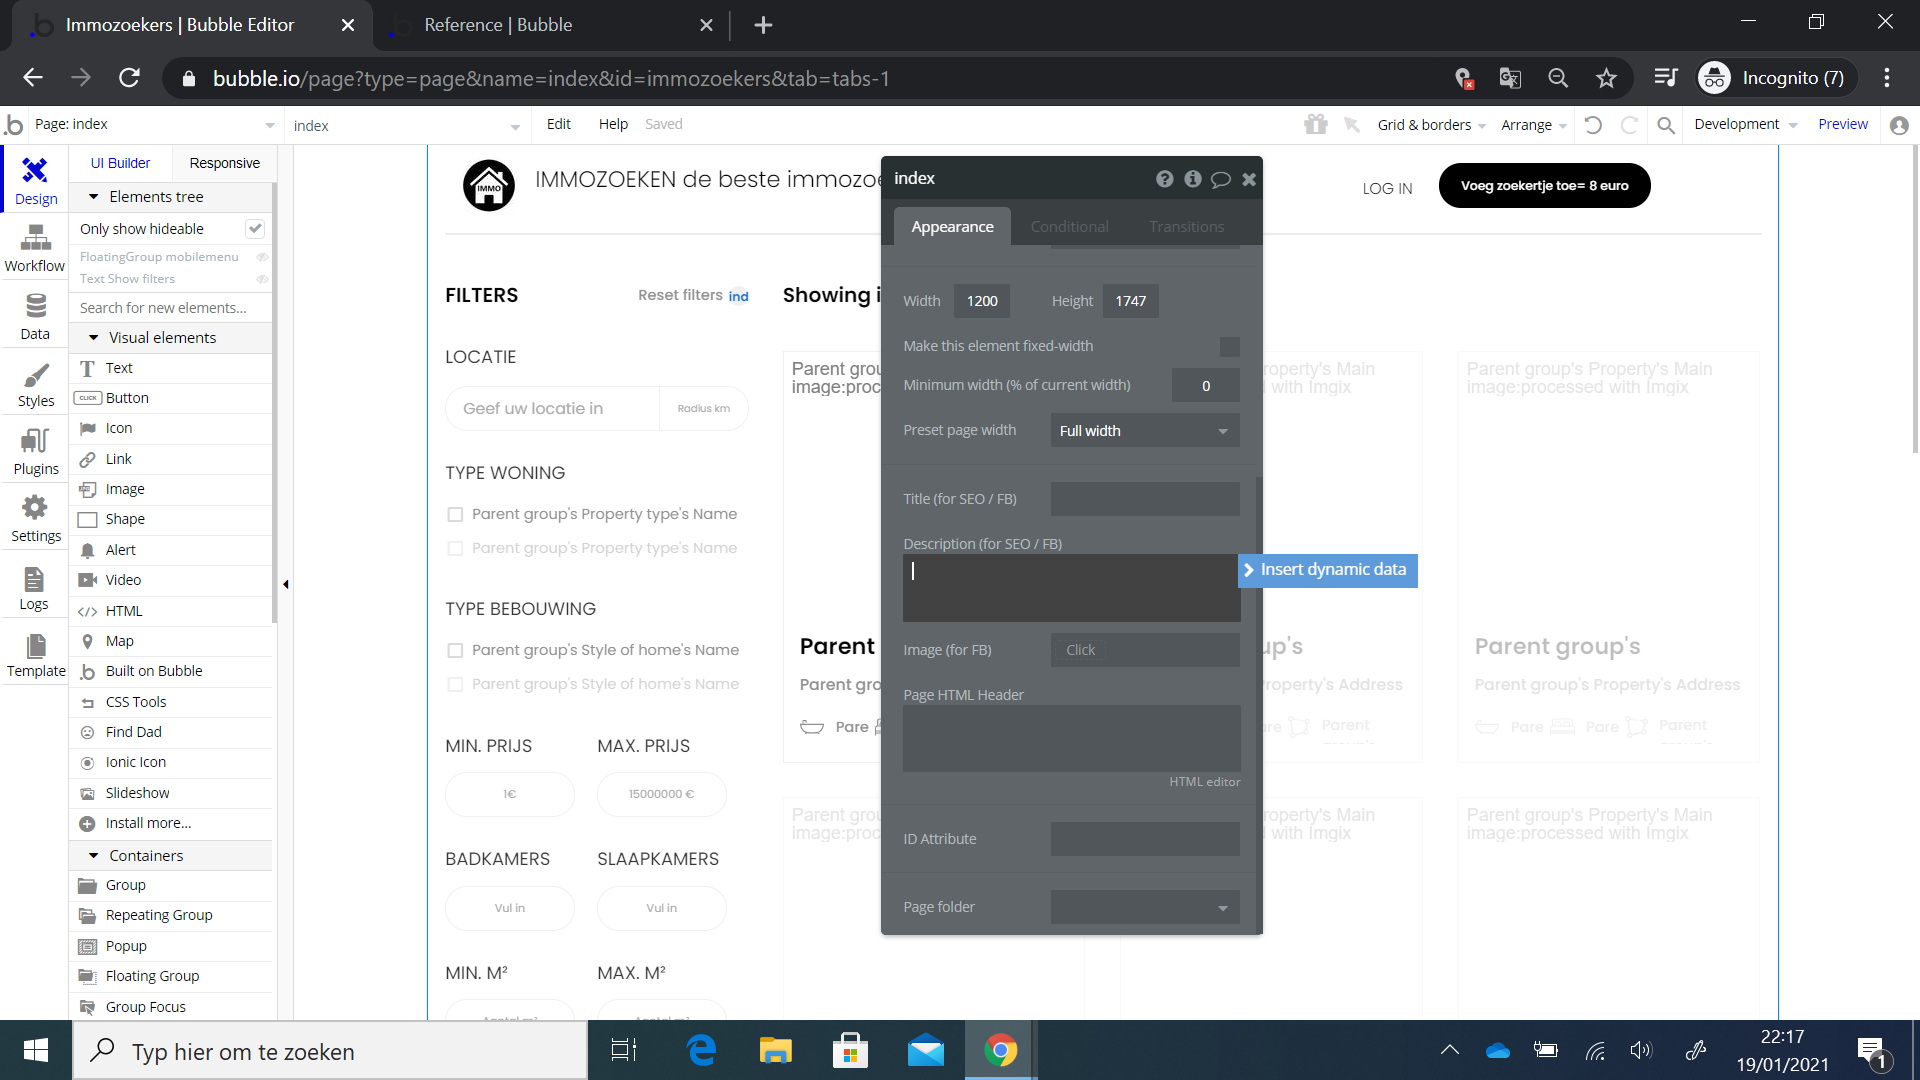Toggle visibility eye for FloatingGroup mobilemenu

[263, 257]
